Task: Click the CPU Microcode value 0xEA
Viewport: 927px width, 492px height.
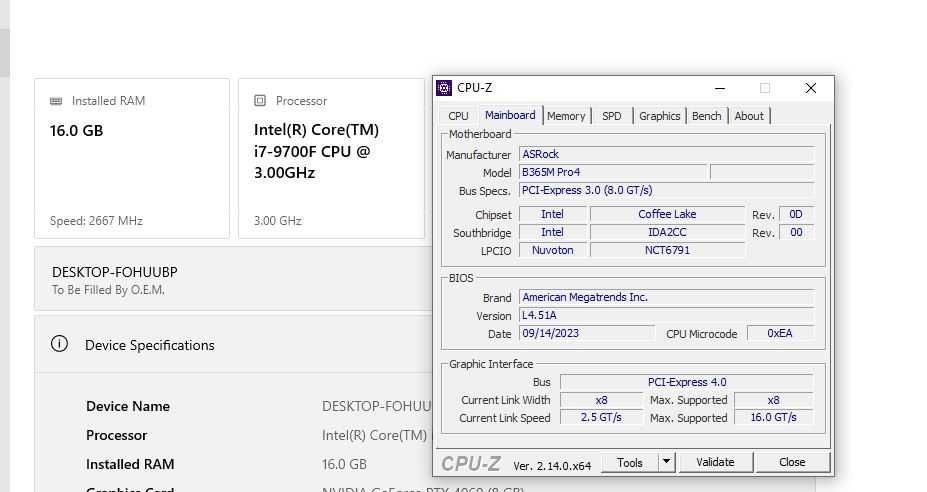Action: pos(780,334)
